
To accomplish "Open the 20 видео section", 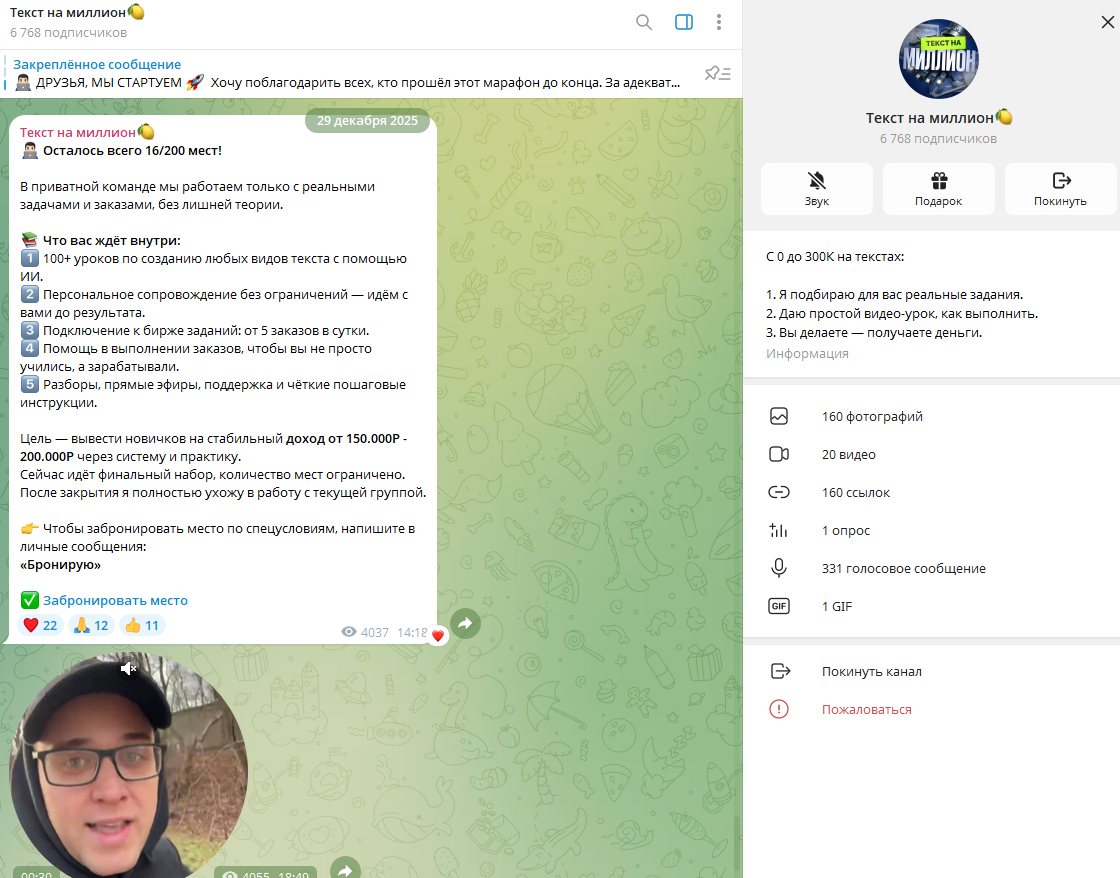I will (x=848, y=455).
